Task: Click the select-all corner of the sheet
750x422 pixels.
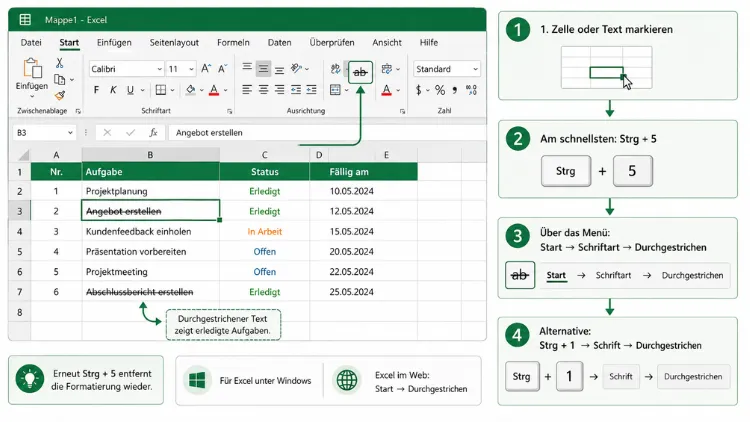Action: pyautogui.click(x=22, y=155)
